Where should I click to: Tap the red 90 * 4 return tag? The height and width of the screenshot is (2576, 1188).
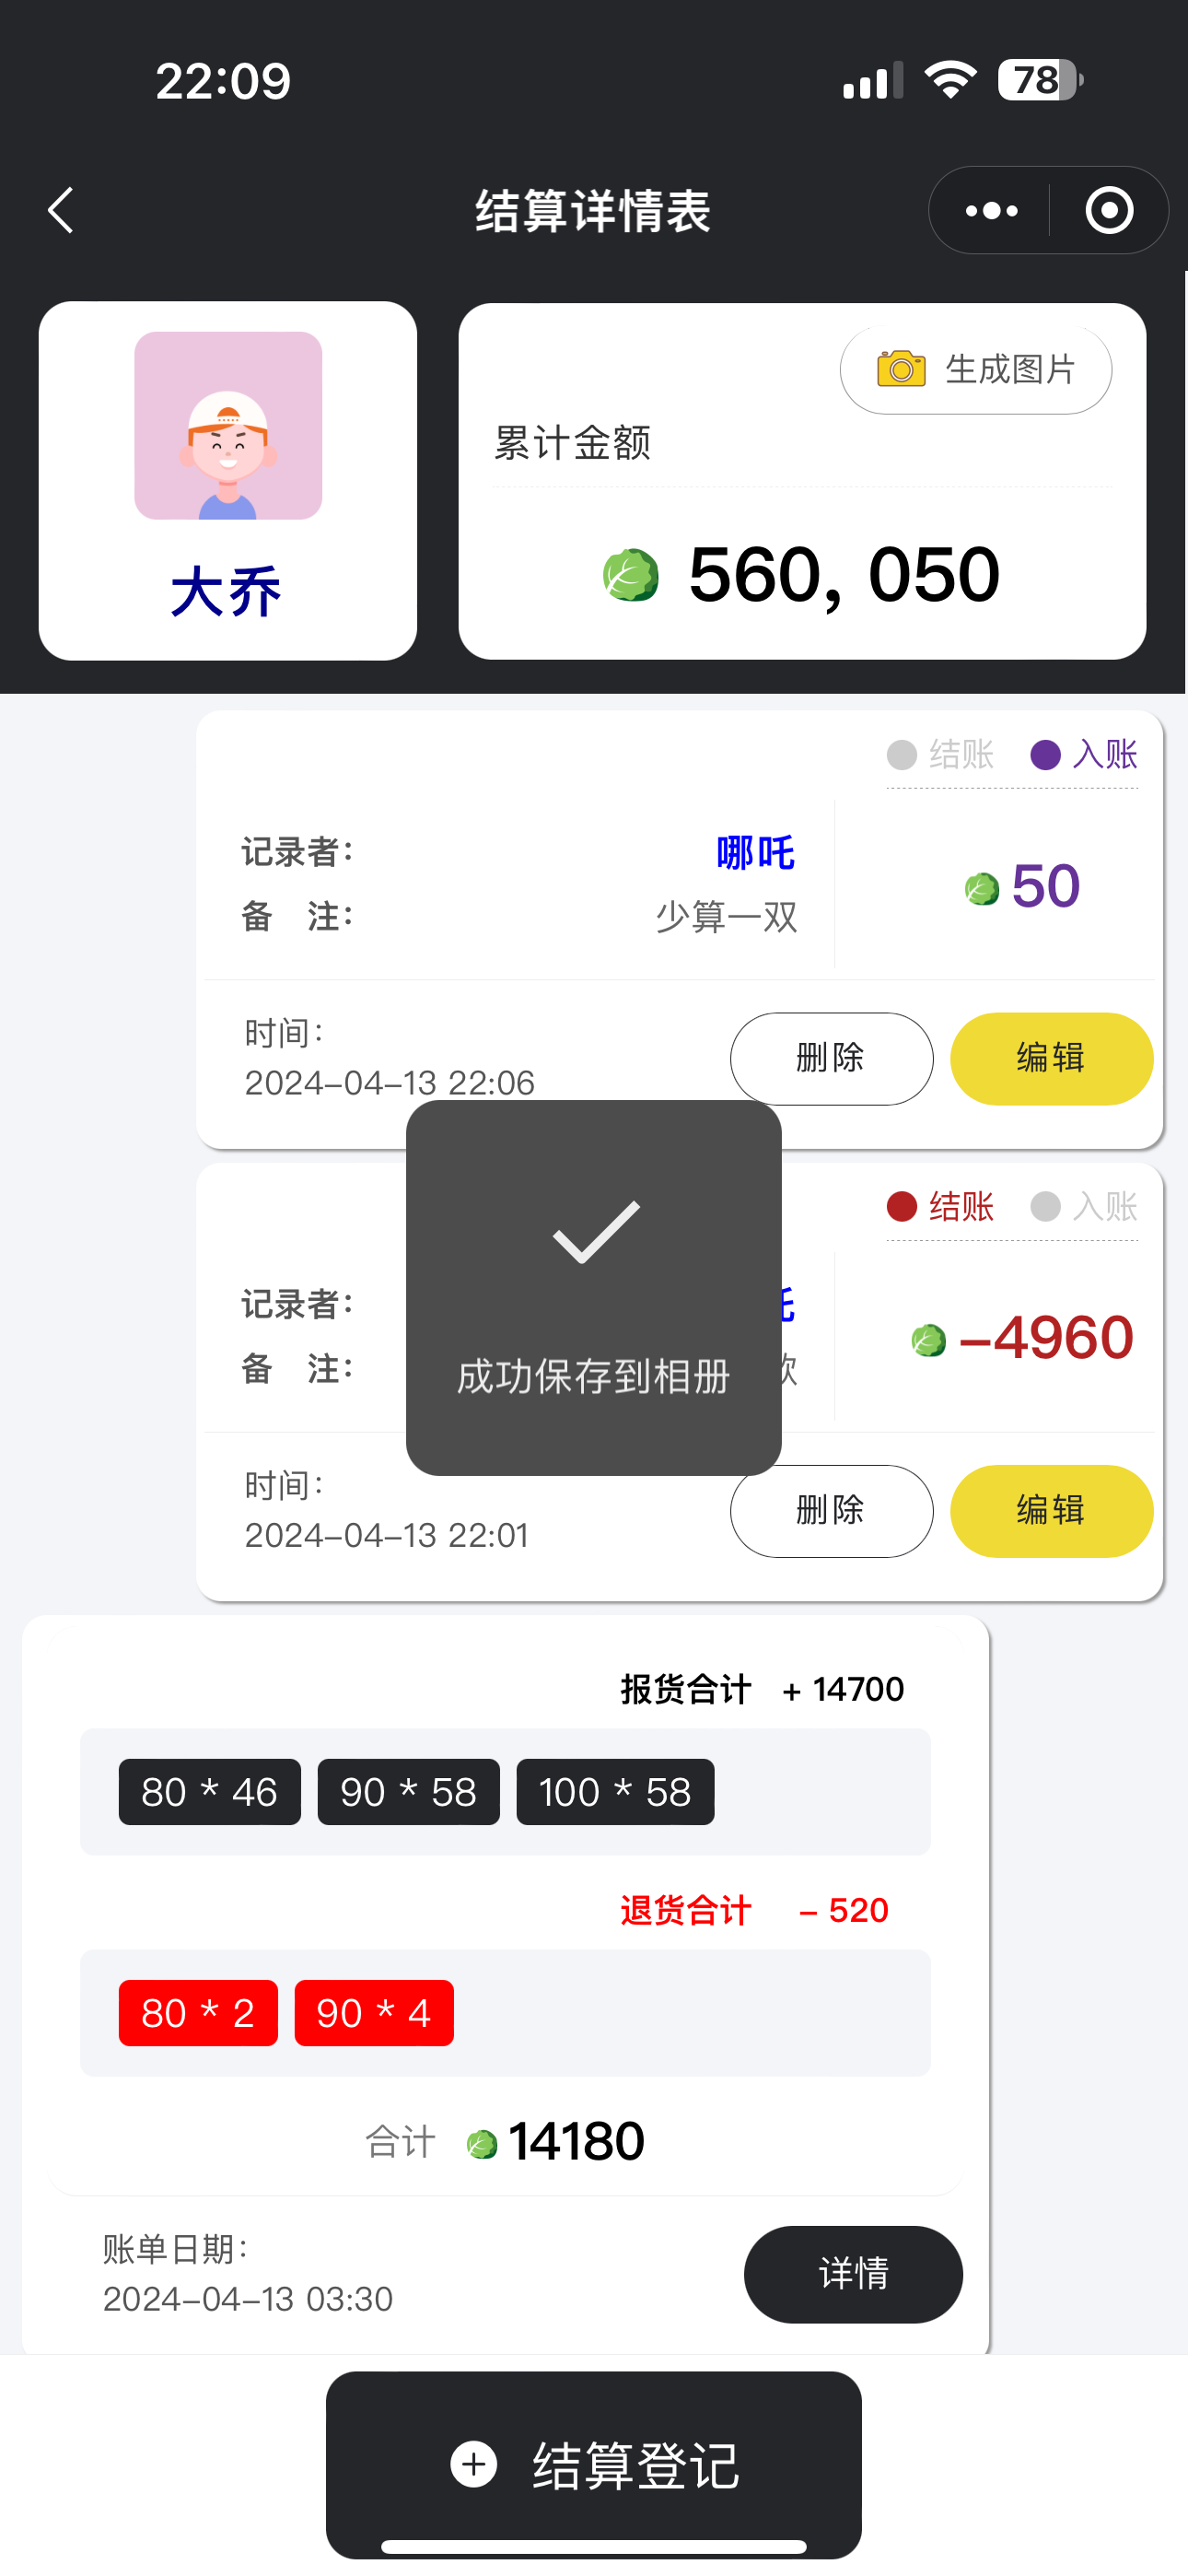point(374,2013)
